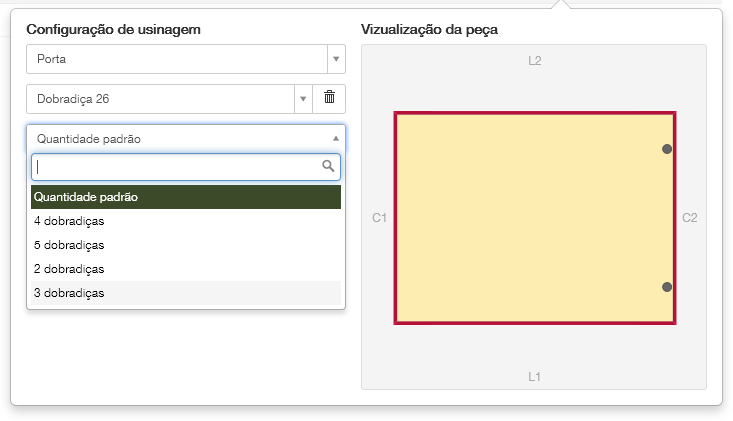Pick the 3 dobradiças option
733x421 pixels.
click(x=186, y=293)
